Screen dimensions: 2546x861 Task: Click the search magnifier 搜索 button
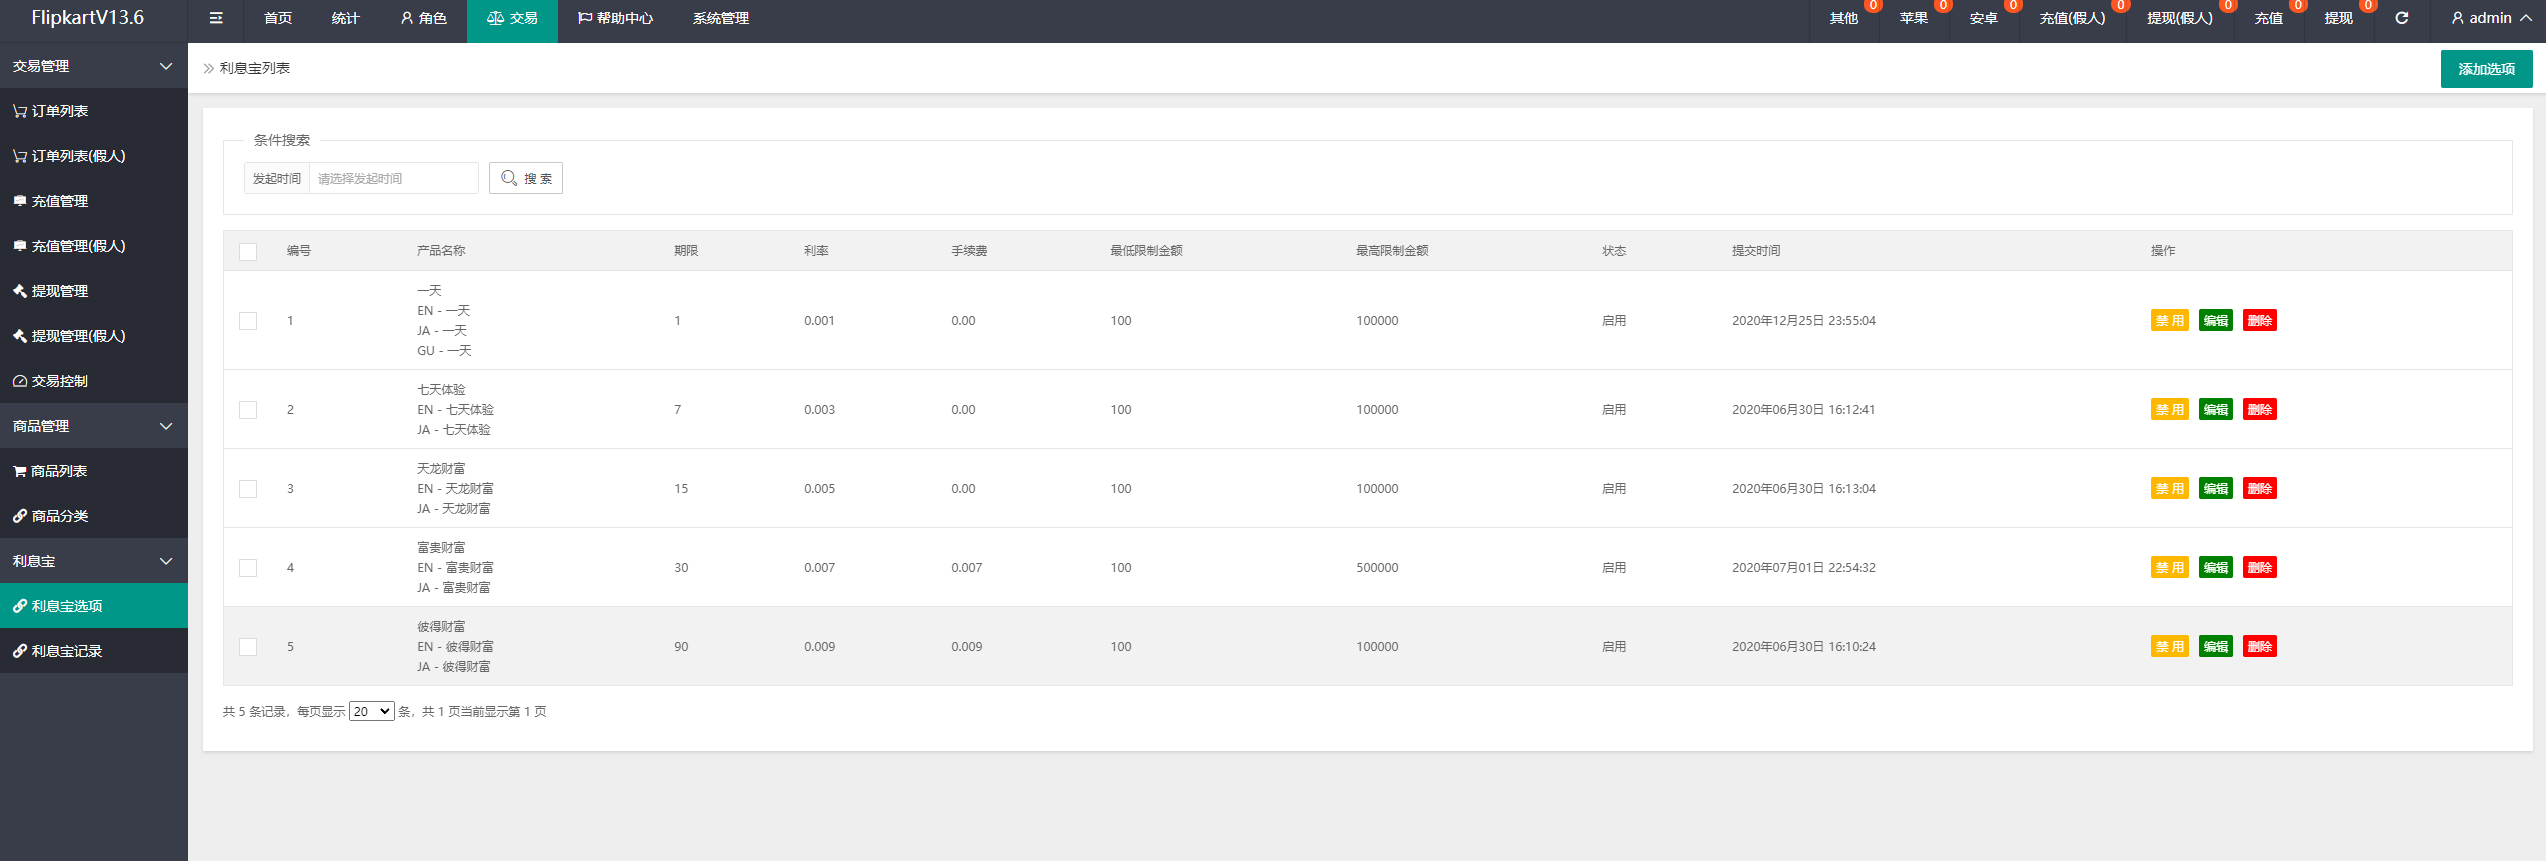point(526,178)
